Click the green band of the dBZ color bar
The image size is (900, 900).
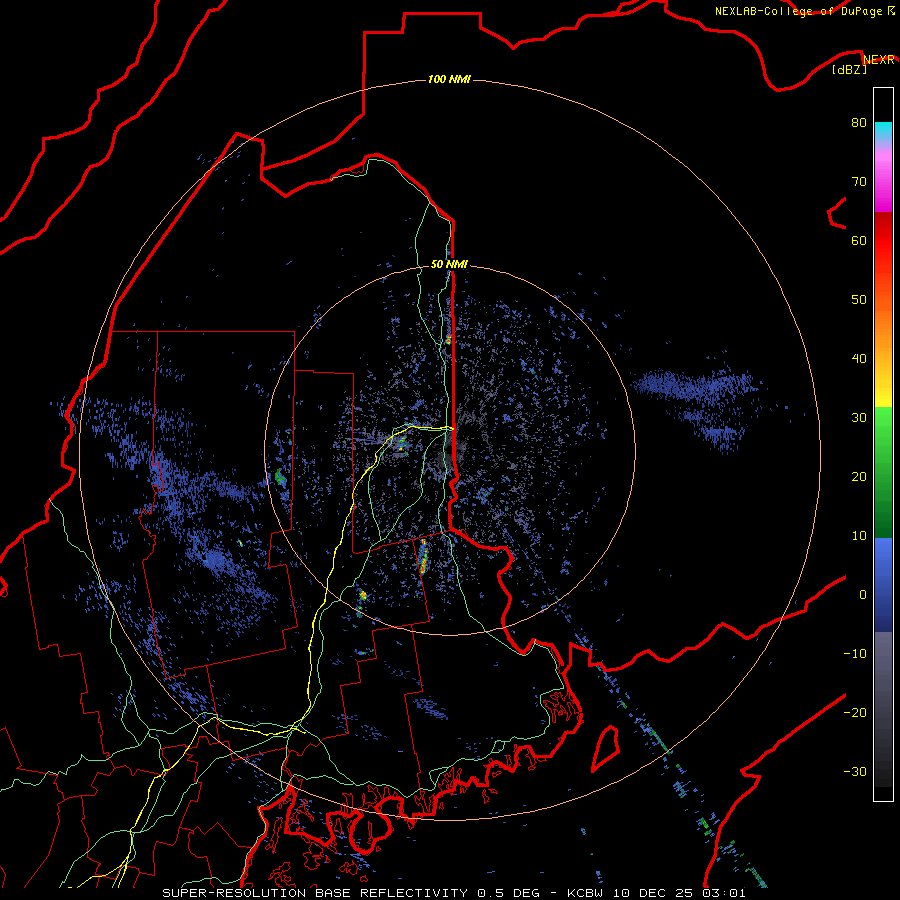[x=883, y=472]
